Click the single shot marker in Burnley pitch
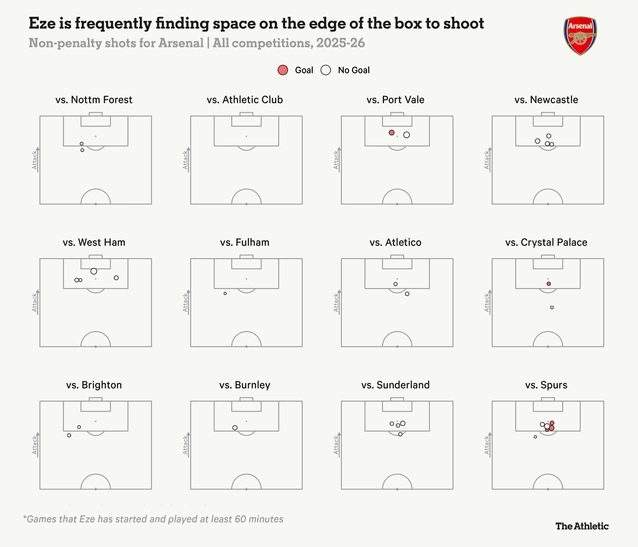This screenshot has height=547, width=638. click(x=235, y=428)
